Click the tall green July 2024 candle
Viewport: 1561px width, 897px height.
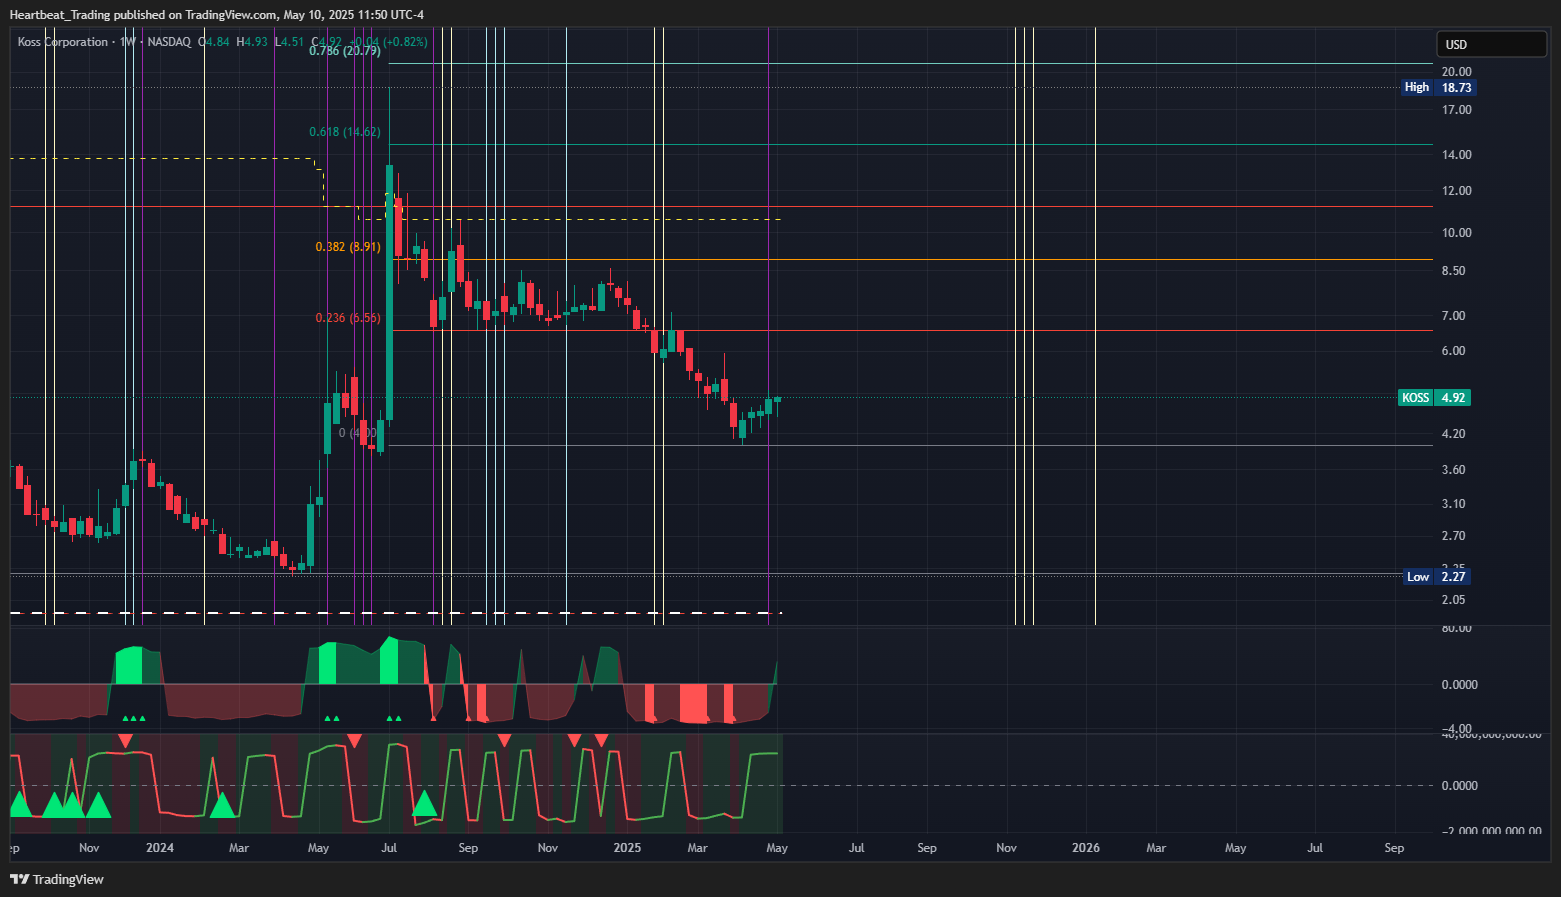[389, 292]
